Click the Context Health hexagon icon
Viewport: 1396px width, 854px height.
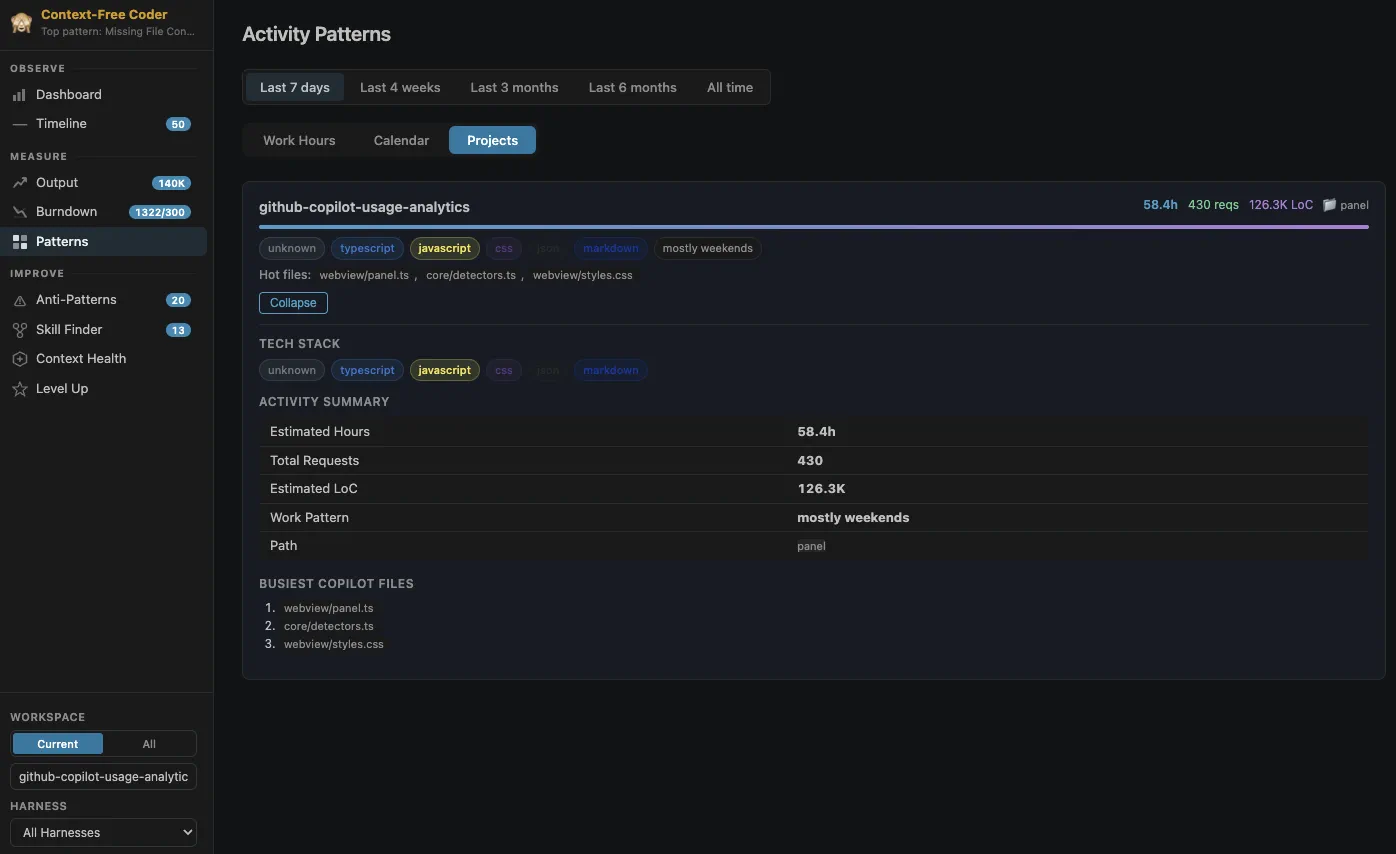[19, 359]
